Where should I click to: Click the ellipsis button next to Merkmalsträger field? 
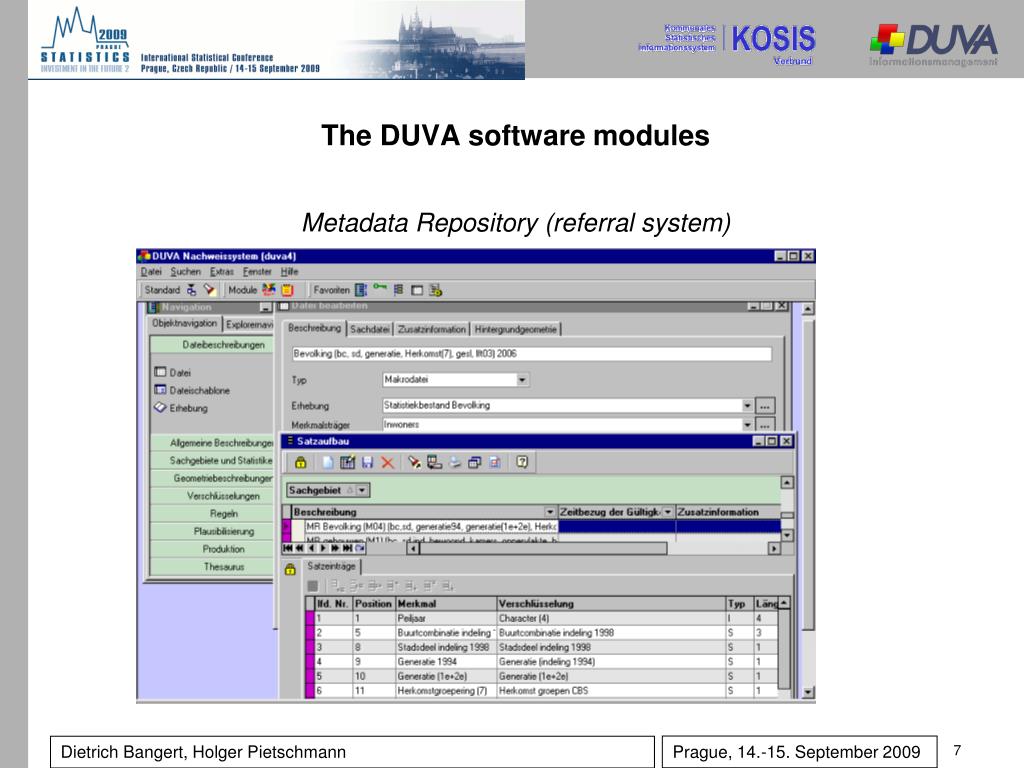[765, 424]
